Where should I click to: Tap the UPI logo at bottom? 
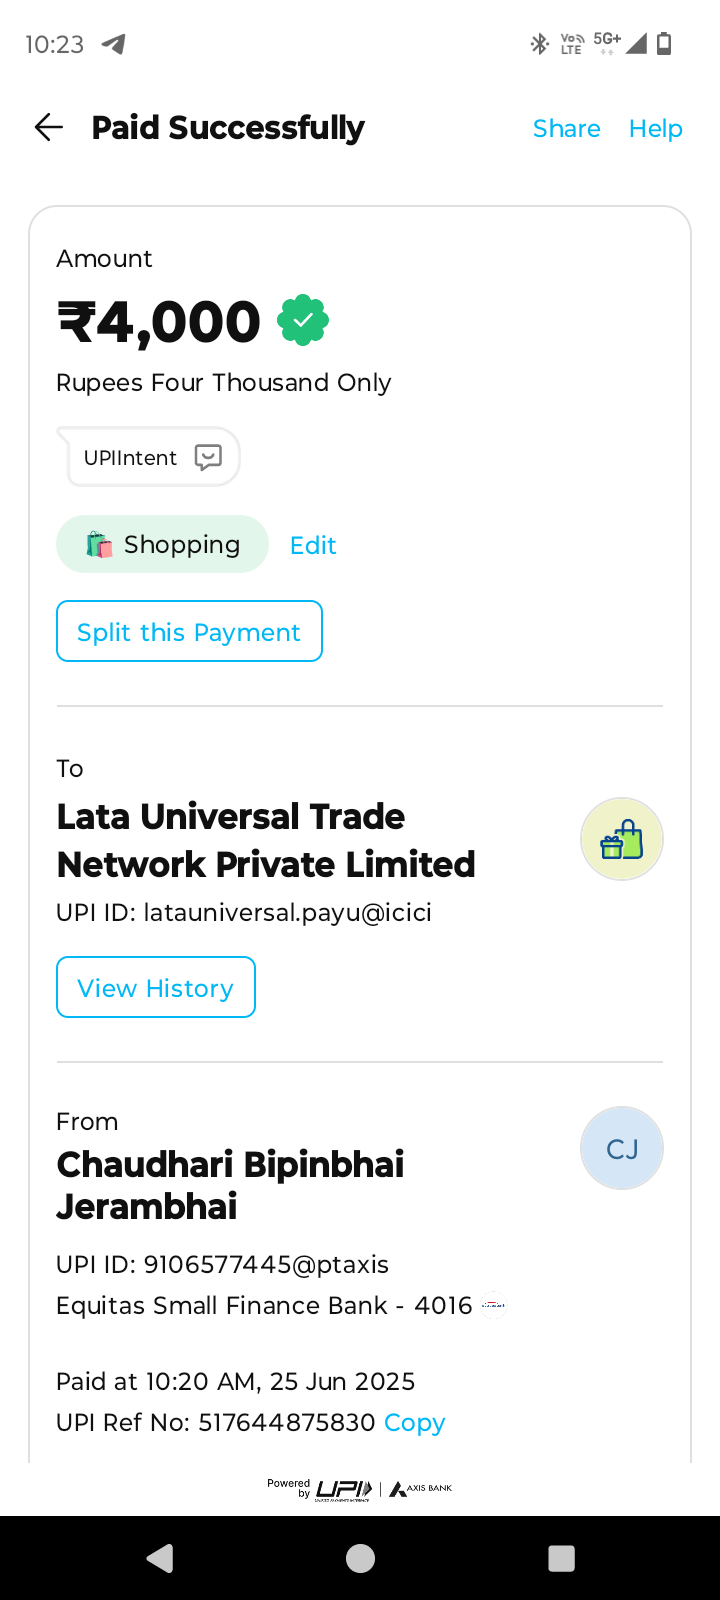pos(344,1490)
